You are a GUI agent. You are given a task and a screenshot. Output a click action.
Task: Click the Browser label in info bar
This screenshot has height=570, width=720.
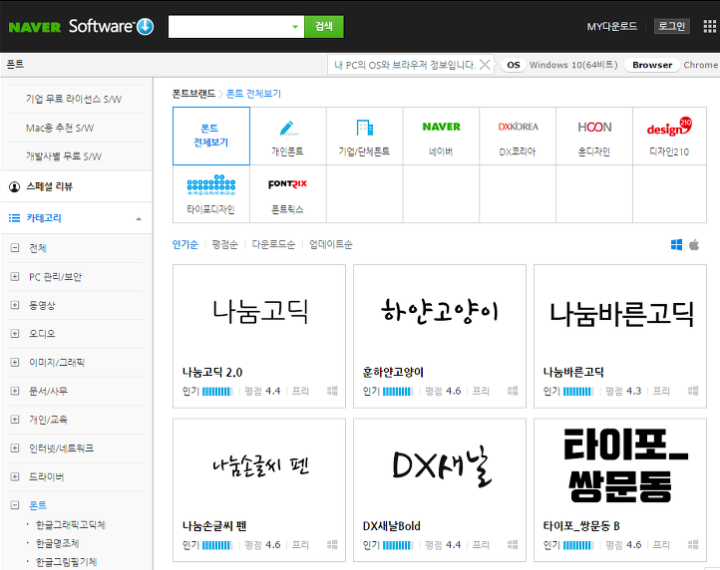pos(652,65)
